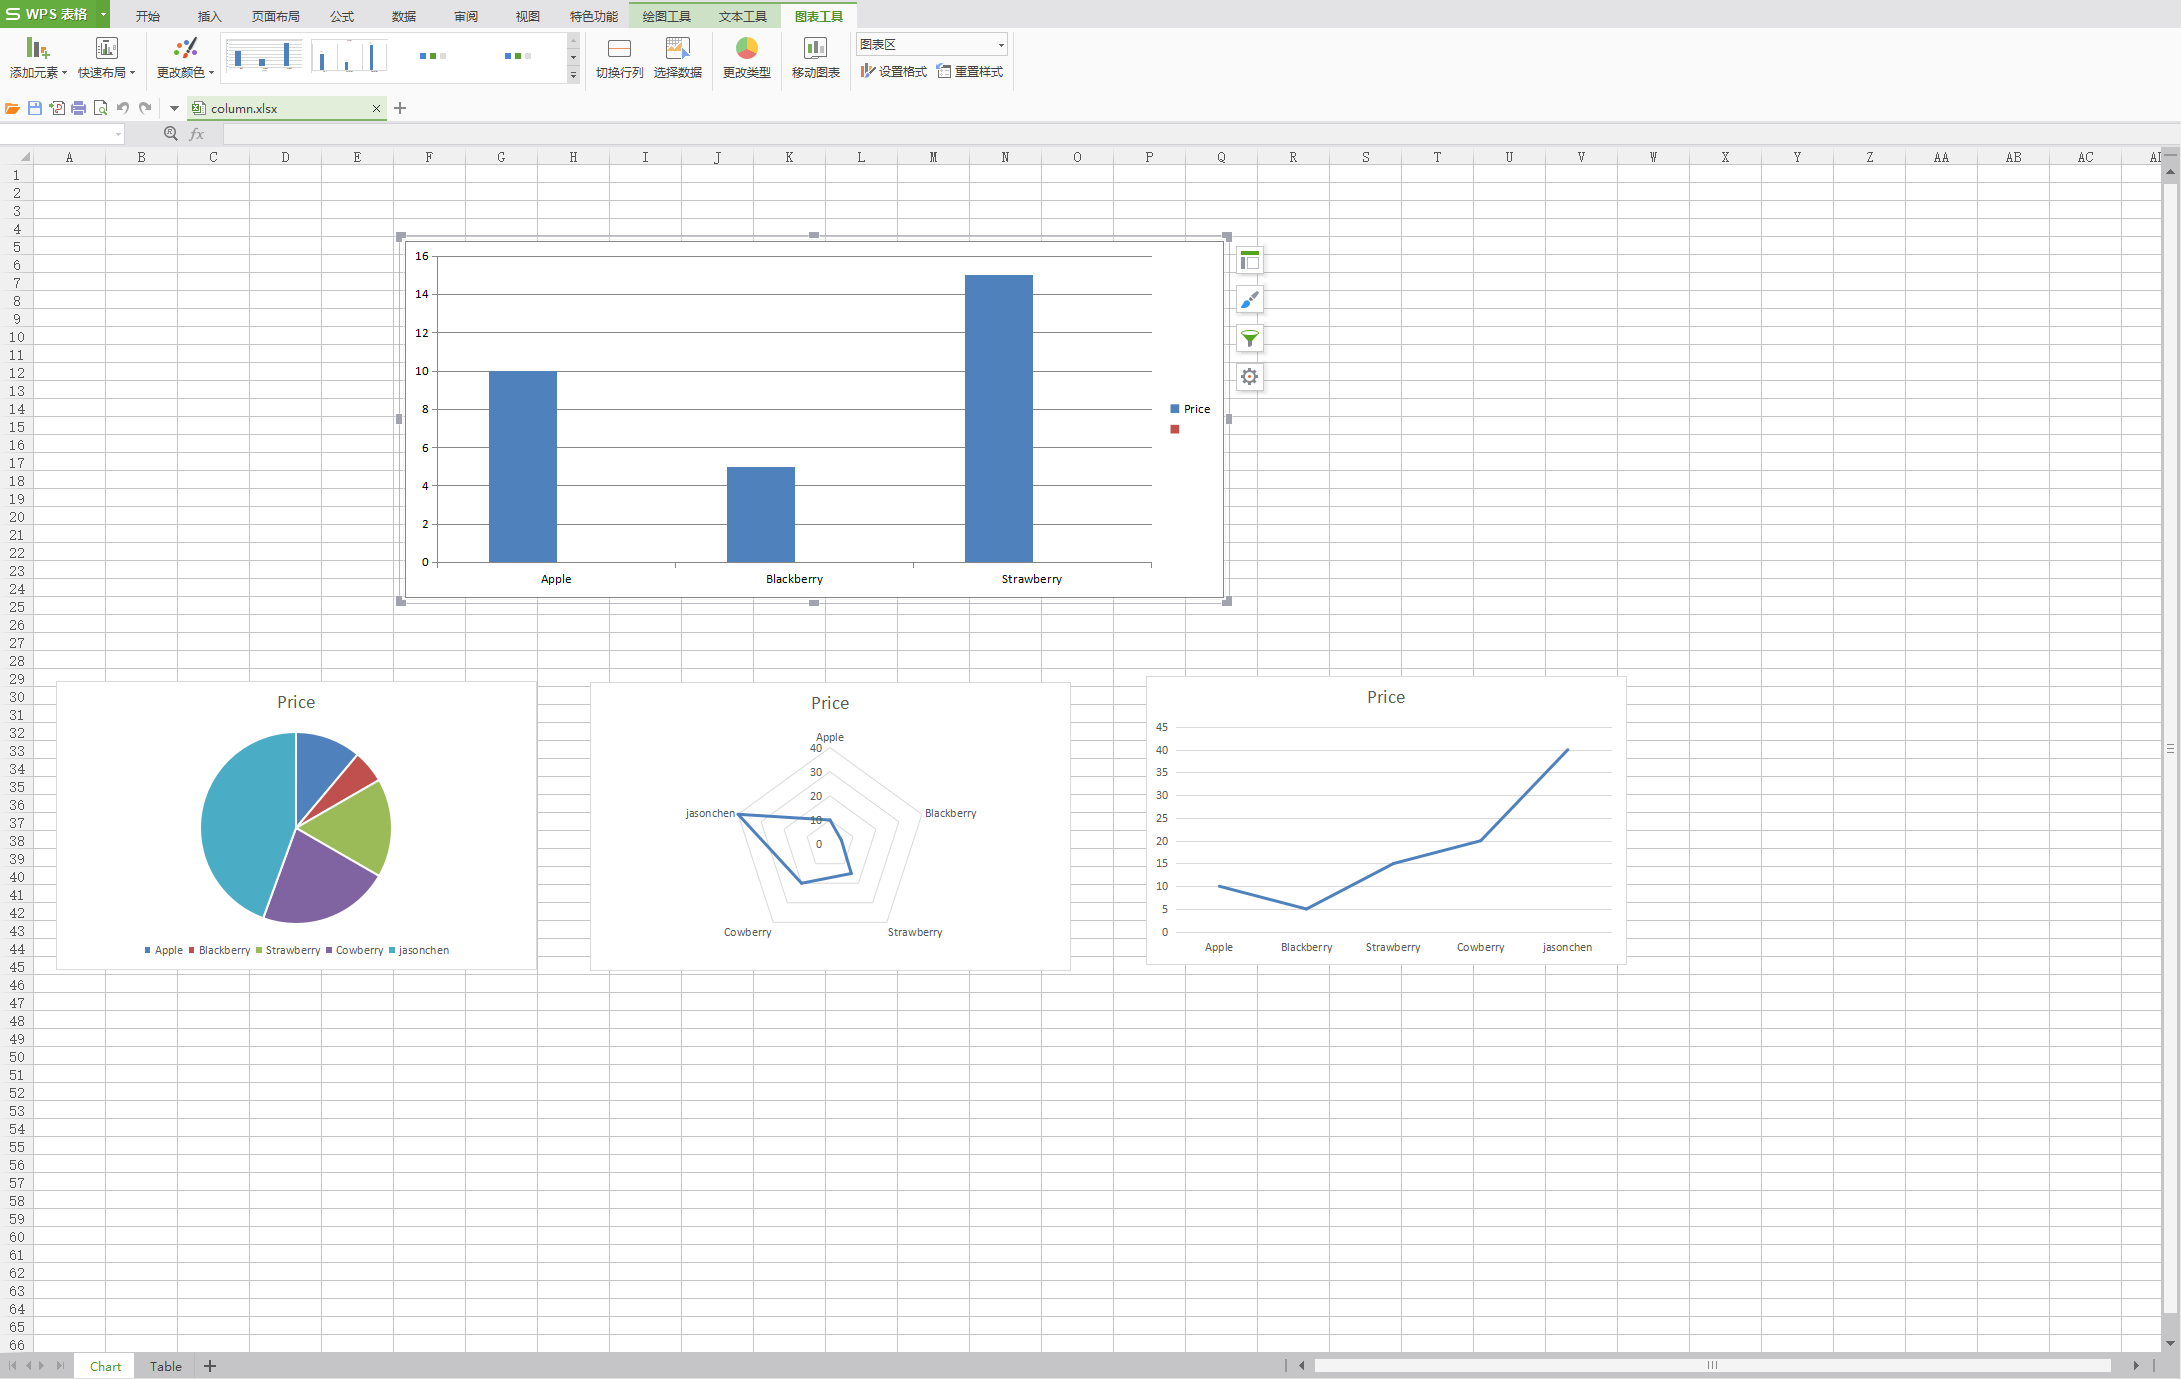
Task: Expand the chart styles gallery more arrow
Action: click(573, 75)
